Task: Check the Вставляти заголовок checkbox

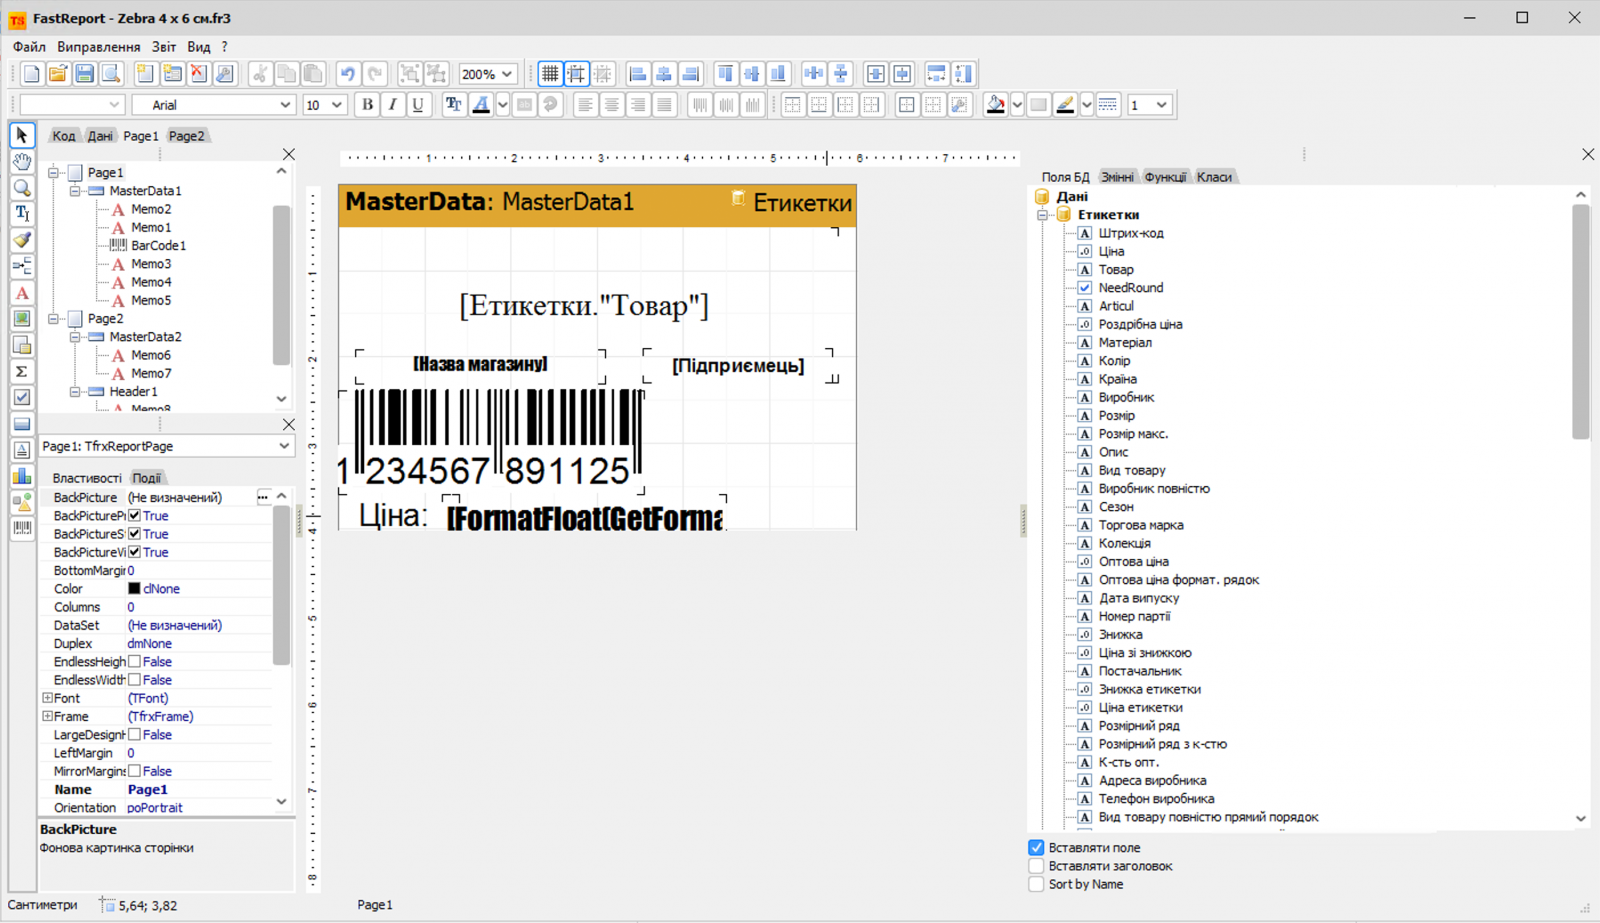Action: click(1036, 866)
